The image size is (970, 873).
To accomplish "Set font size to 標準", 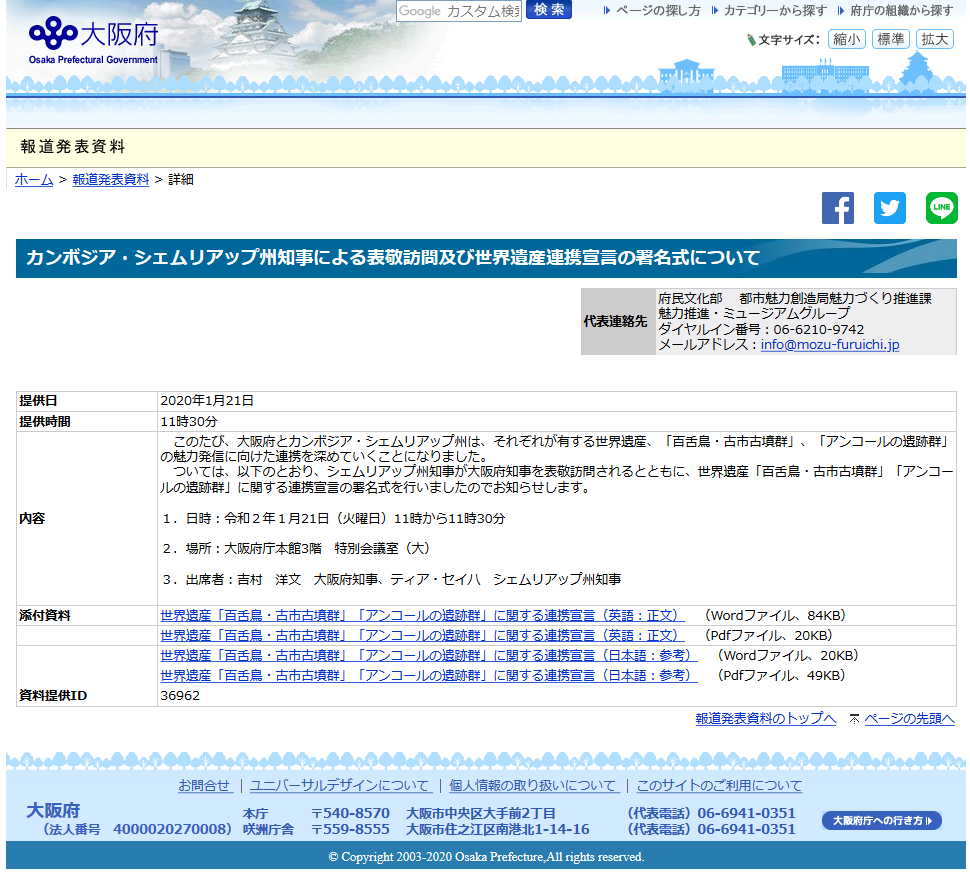I will point(890,39).
